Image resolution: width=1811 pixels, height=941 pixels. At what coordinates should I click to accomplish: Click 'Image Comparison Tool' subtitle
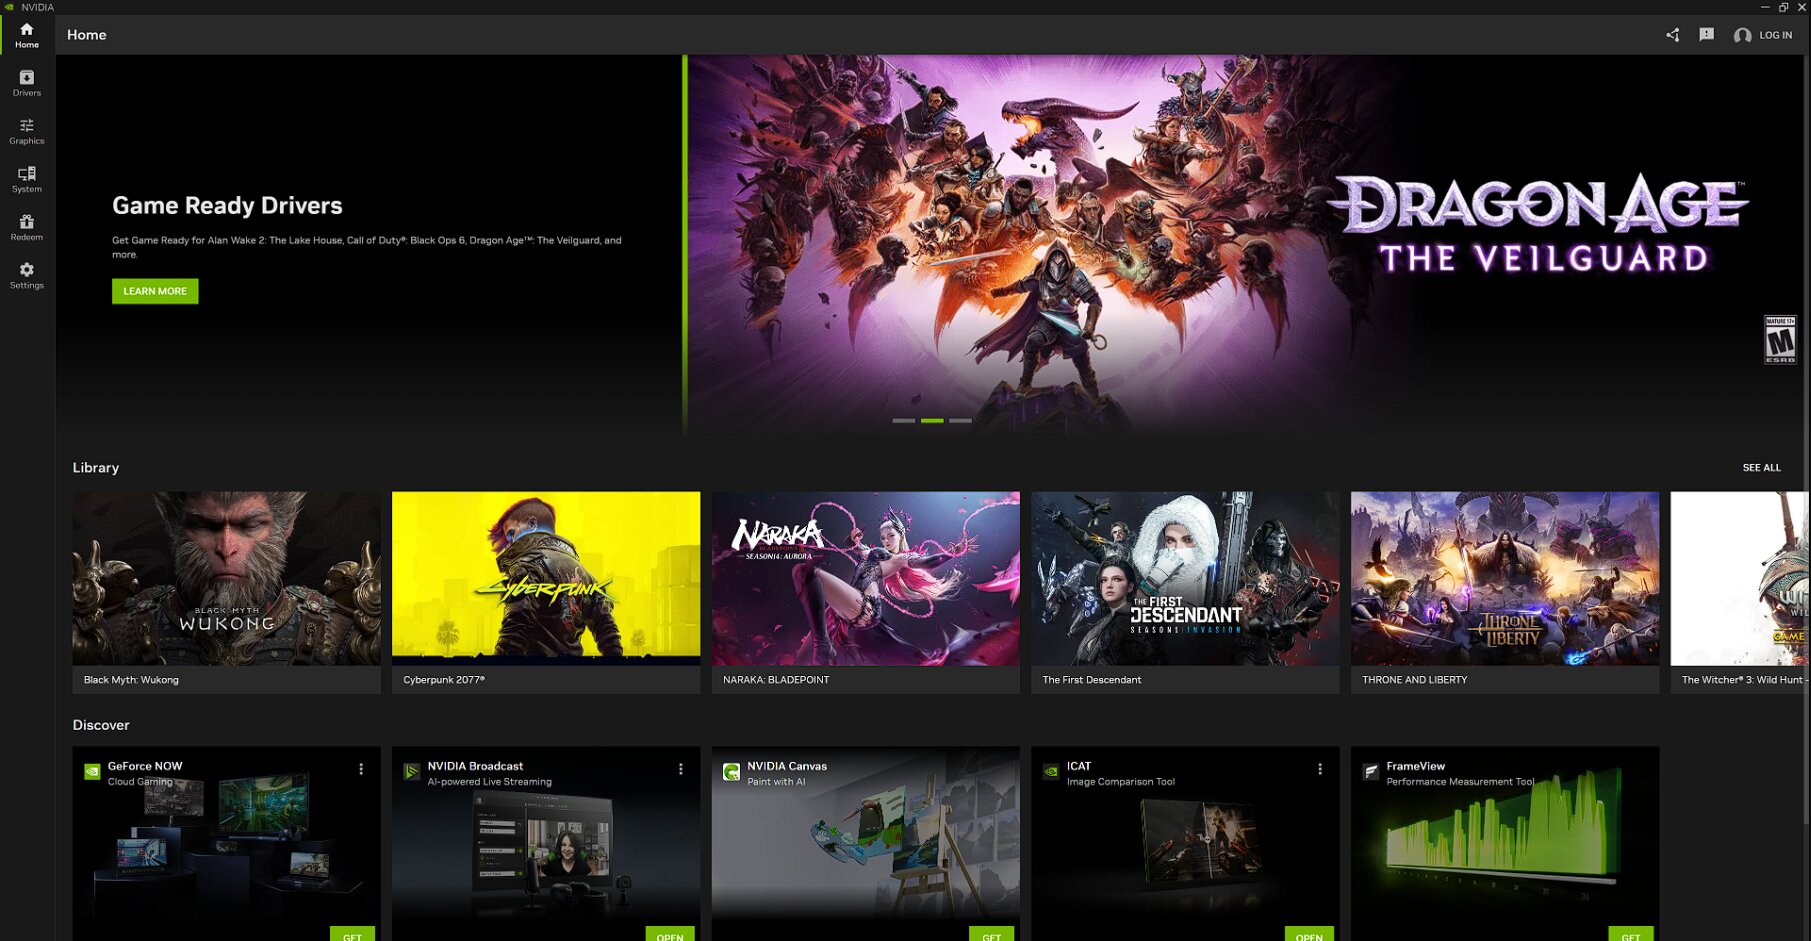coord(1121,782)
